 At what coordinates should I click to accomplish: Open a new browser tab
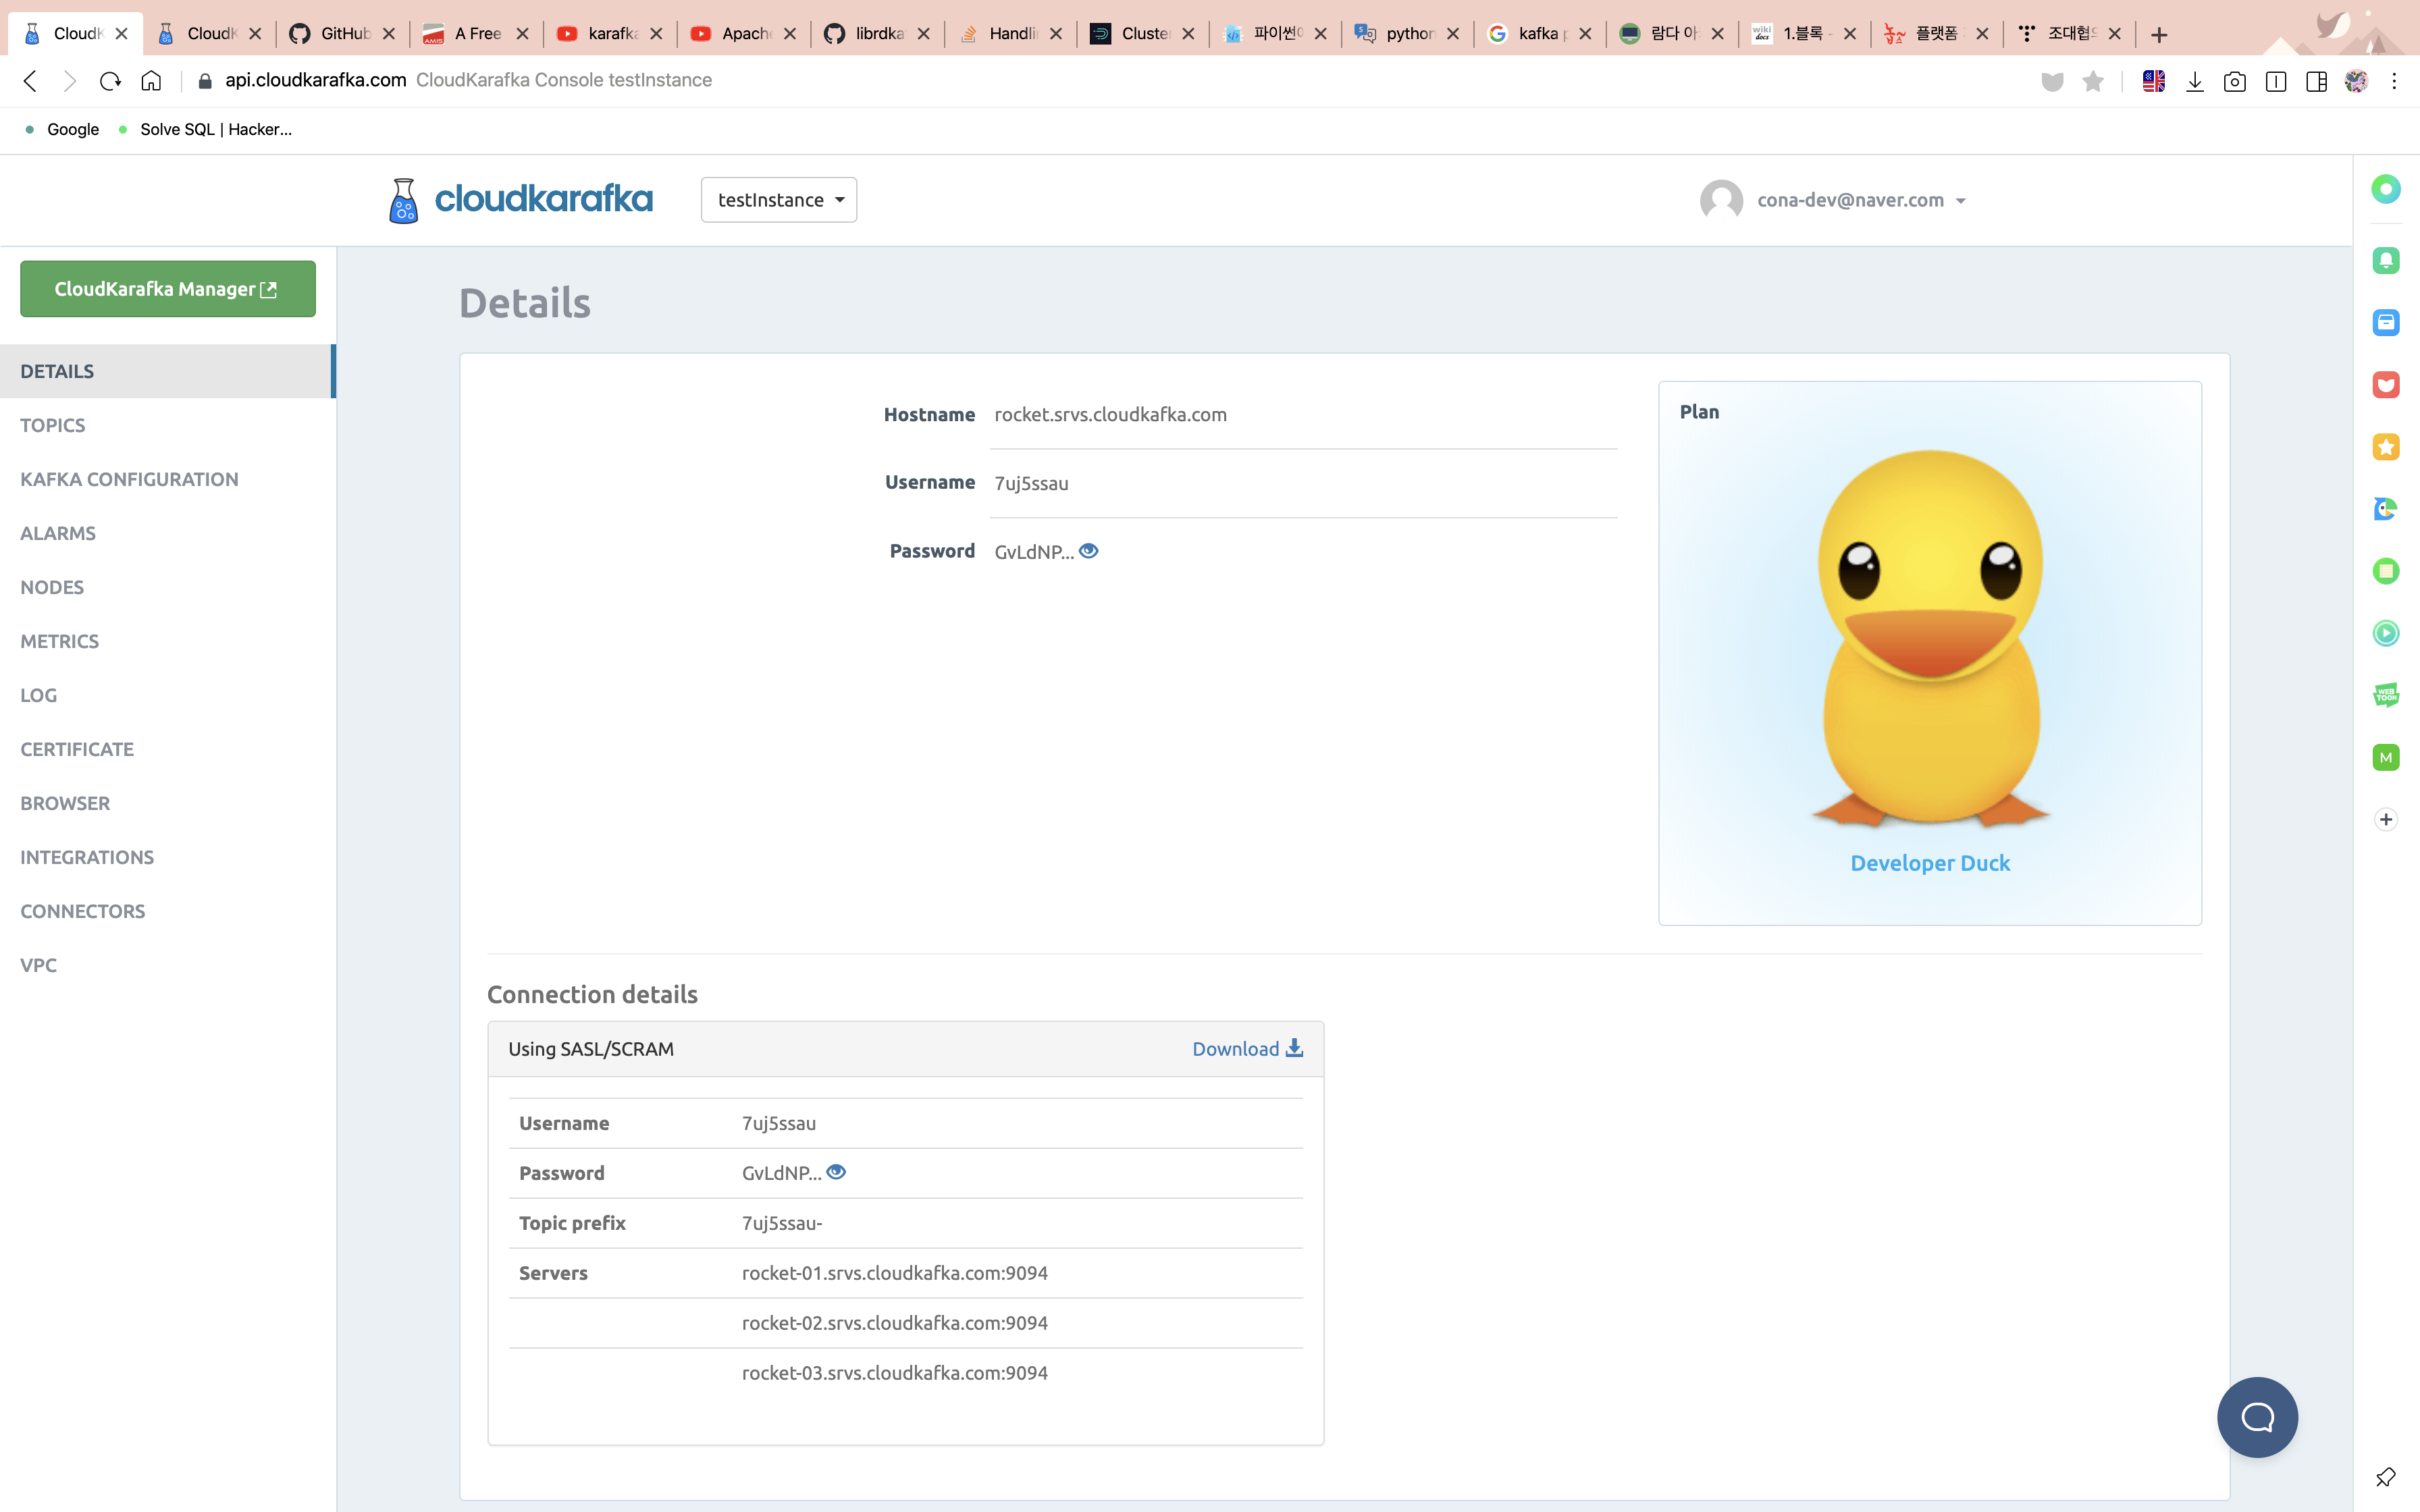point(2159,34)
